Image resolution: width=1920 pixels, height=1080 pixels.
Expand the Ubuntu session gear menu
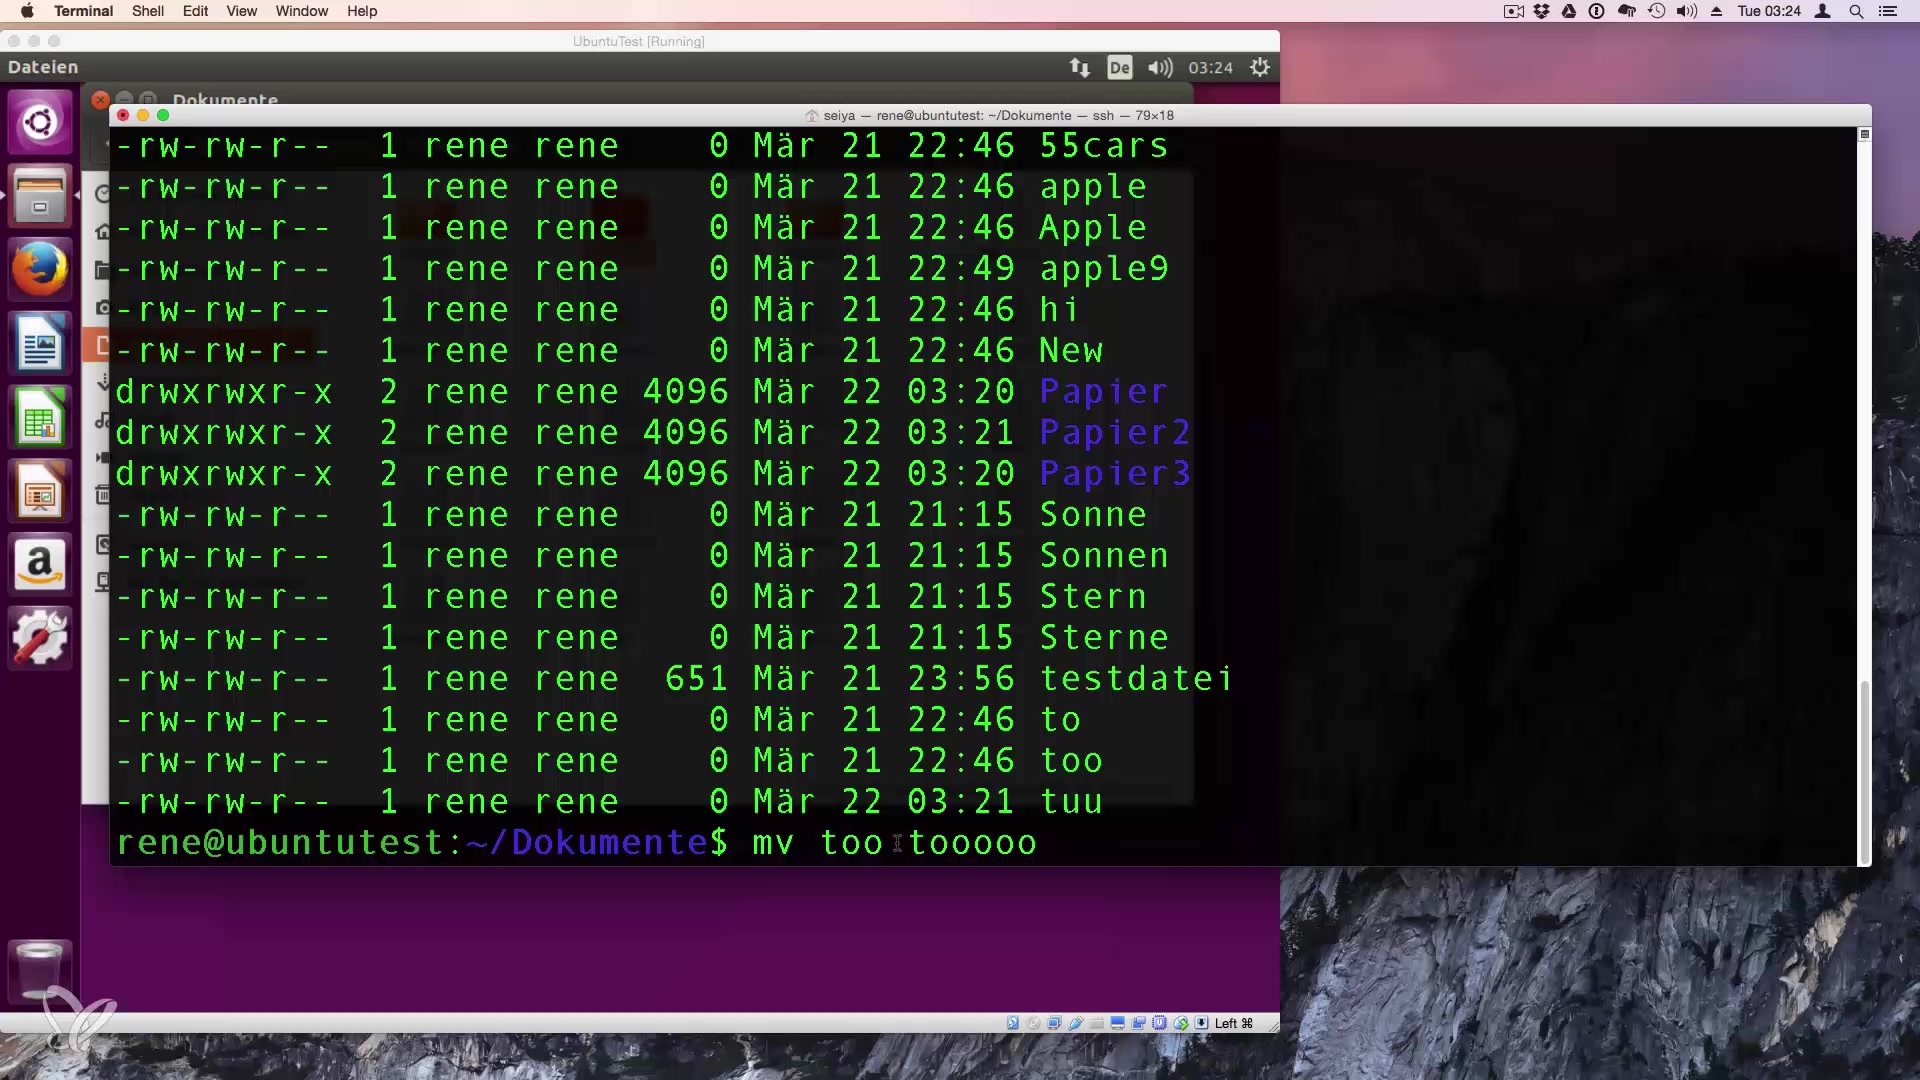(x=1260, y=67)
